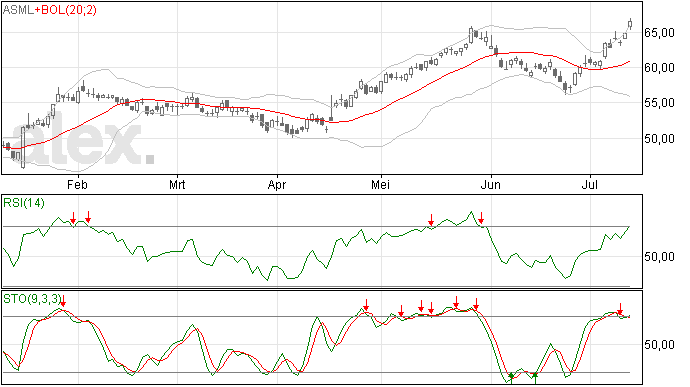Viewport: 690px width, 387px height.
Task: Click the Feb month label
Action: tap(77, 185)
